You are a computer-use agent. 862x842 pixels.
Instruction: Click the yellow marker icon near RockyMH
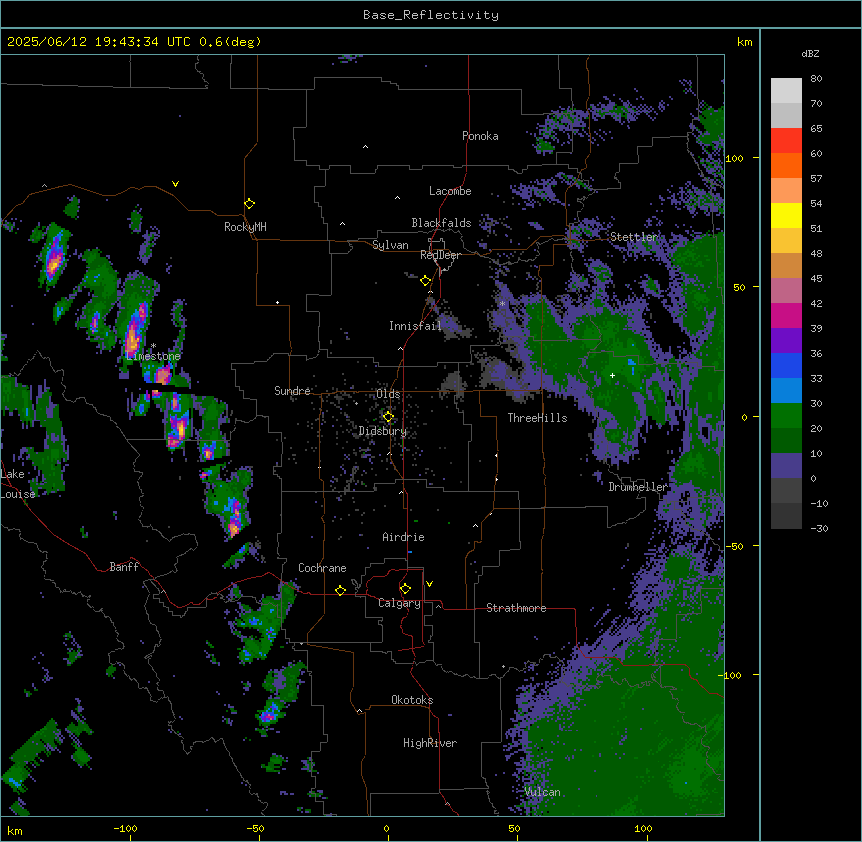(250, 203)
